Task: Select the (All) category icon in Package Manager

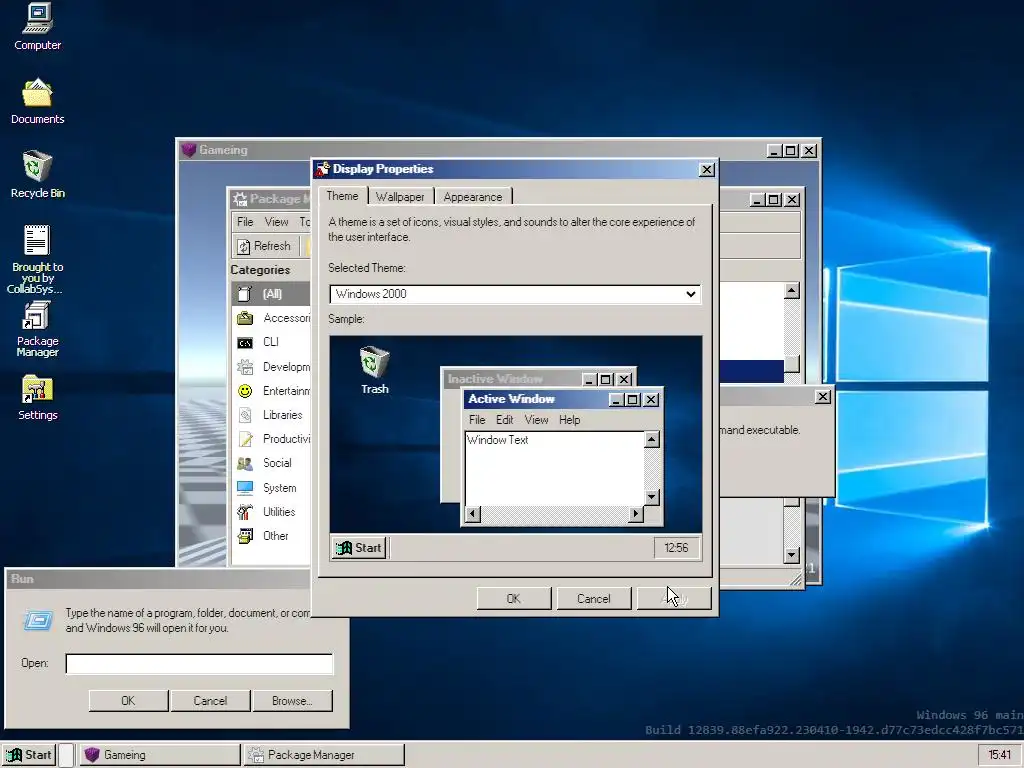Action: tap(245, 294)
